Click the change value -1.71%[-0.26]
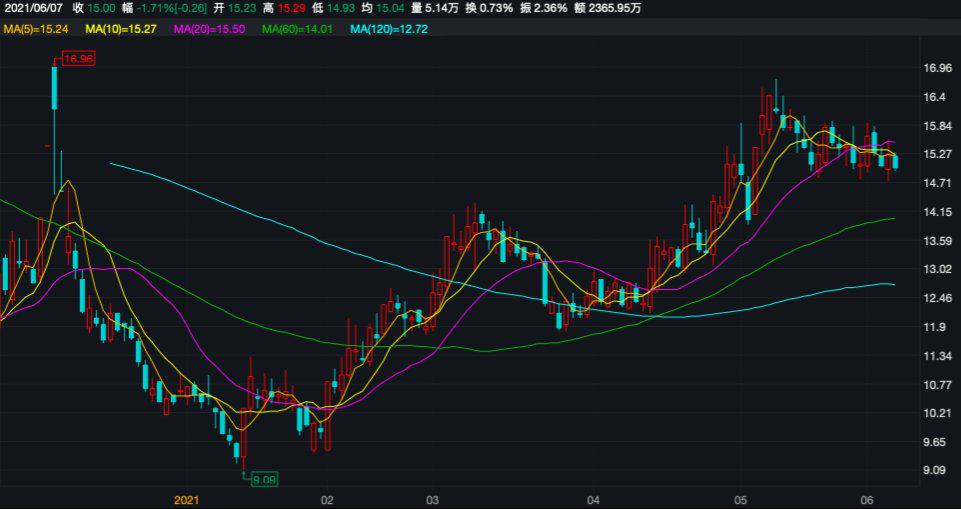The height and width of the screenshot is (509, 961). (x=172, y=8)
